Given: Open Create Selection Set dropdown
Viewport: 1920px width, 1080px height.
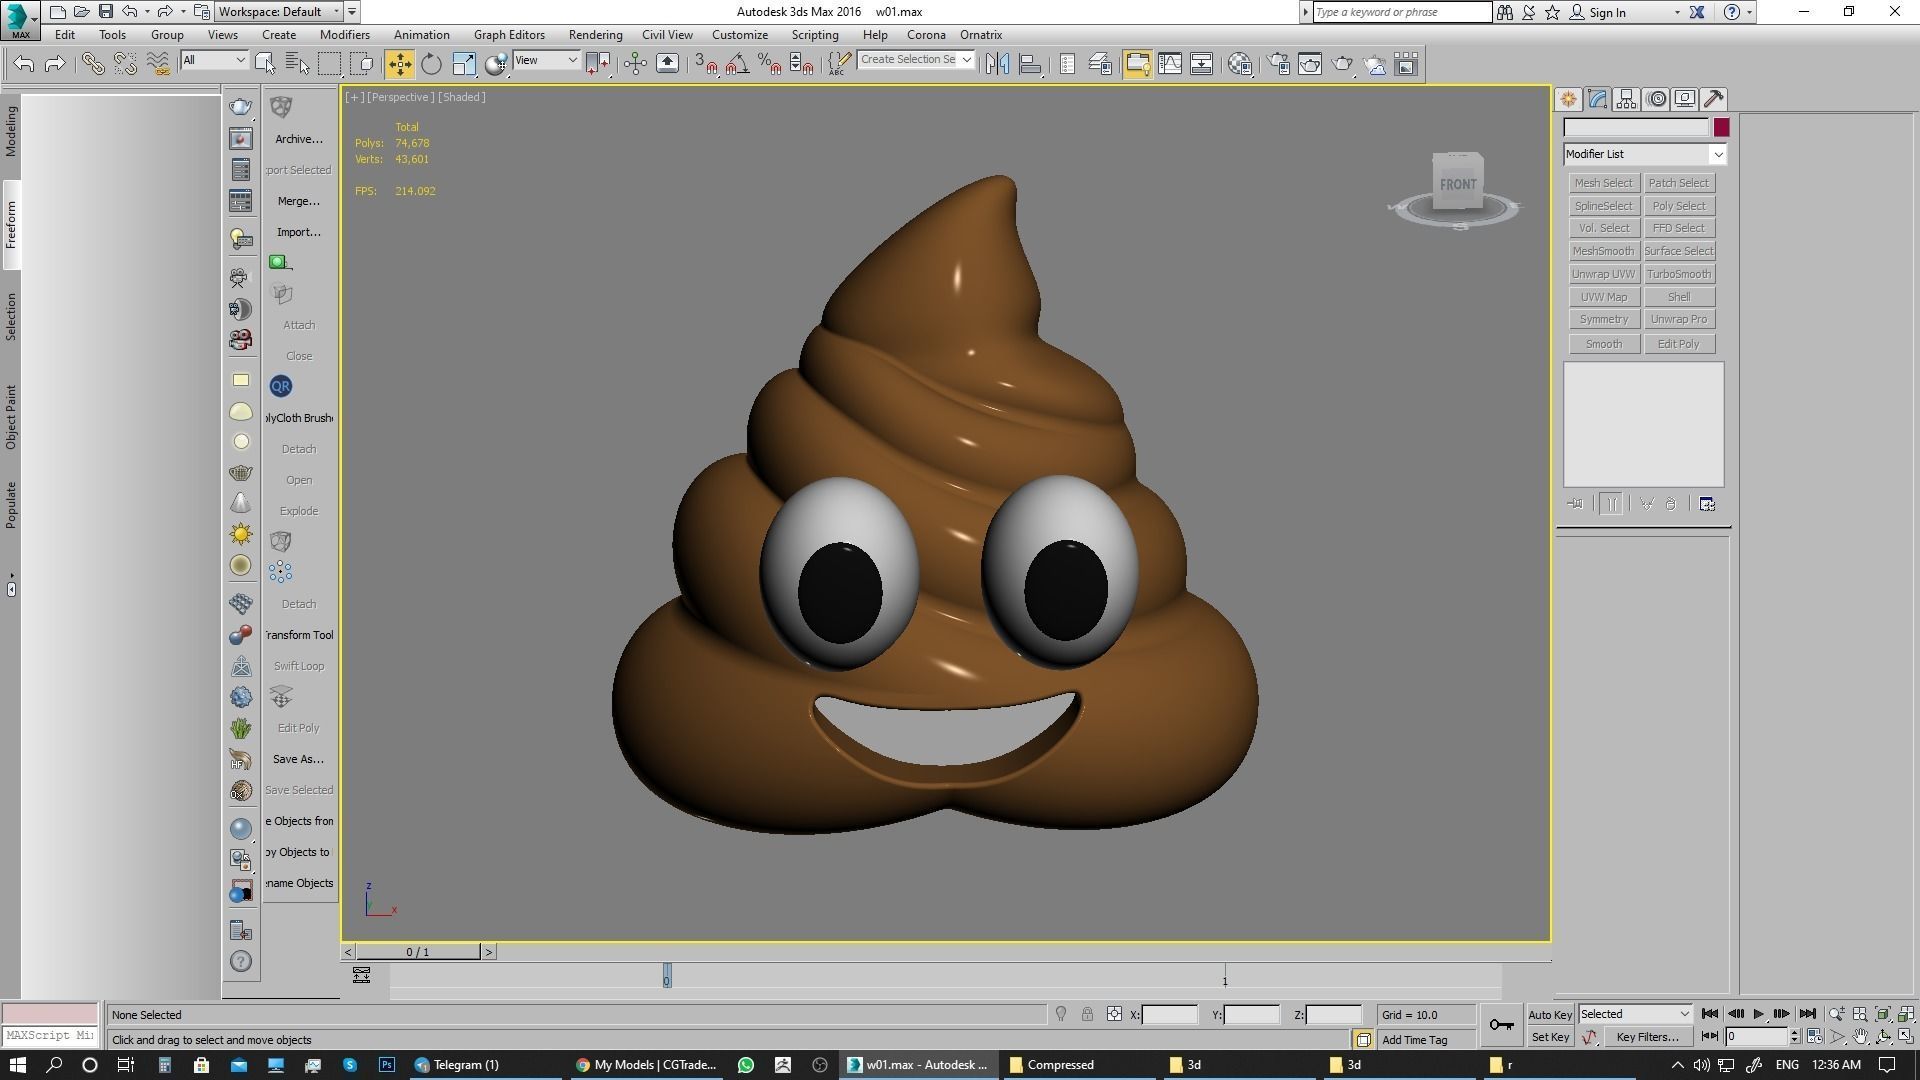Looking at the screenshot, I should [x=915, y=60].
